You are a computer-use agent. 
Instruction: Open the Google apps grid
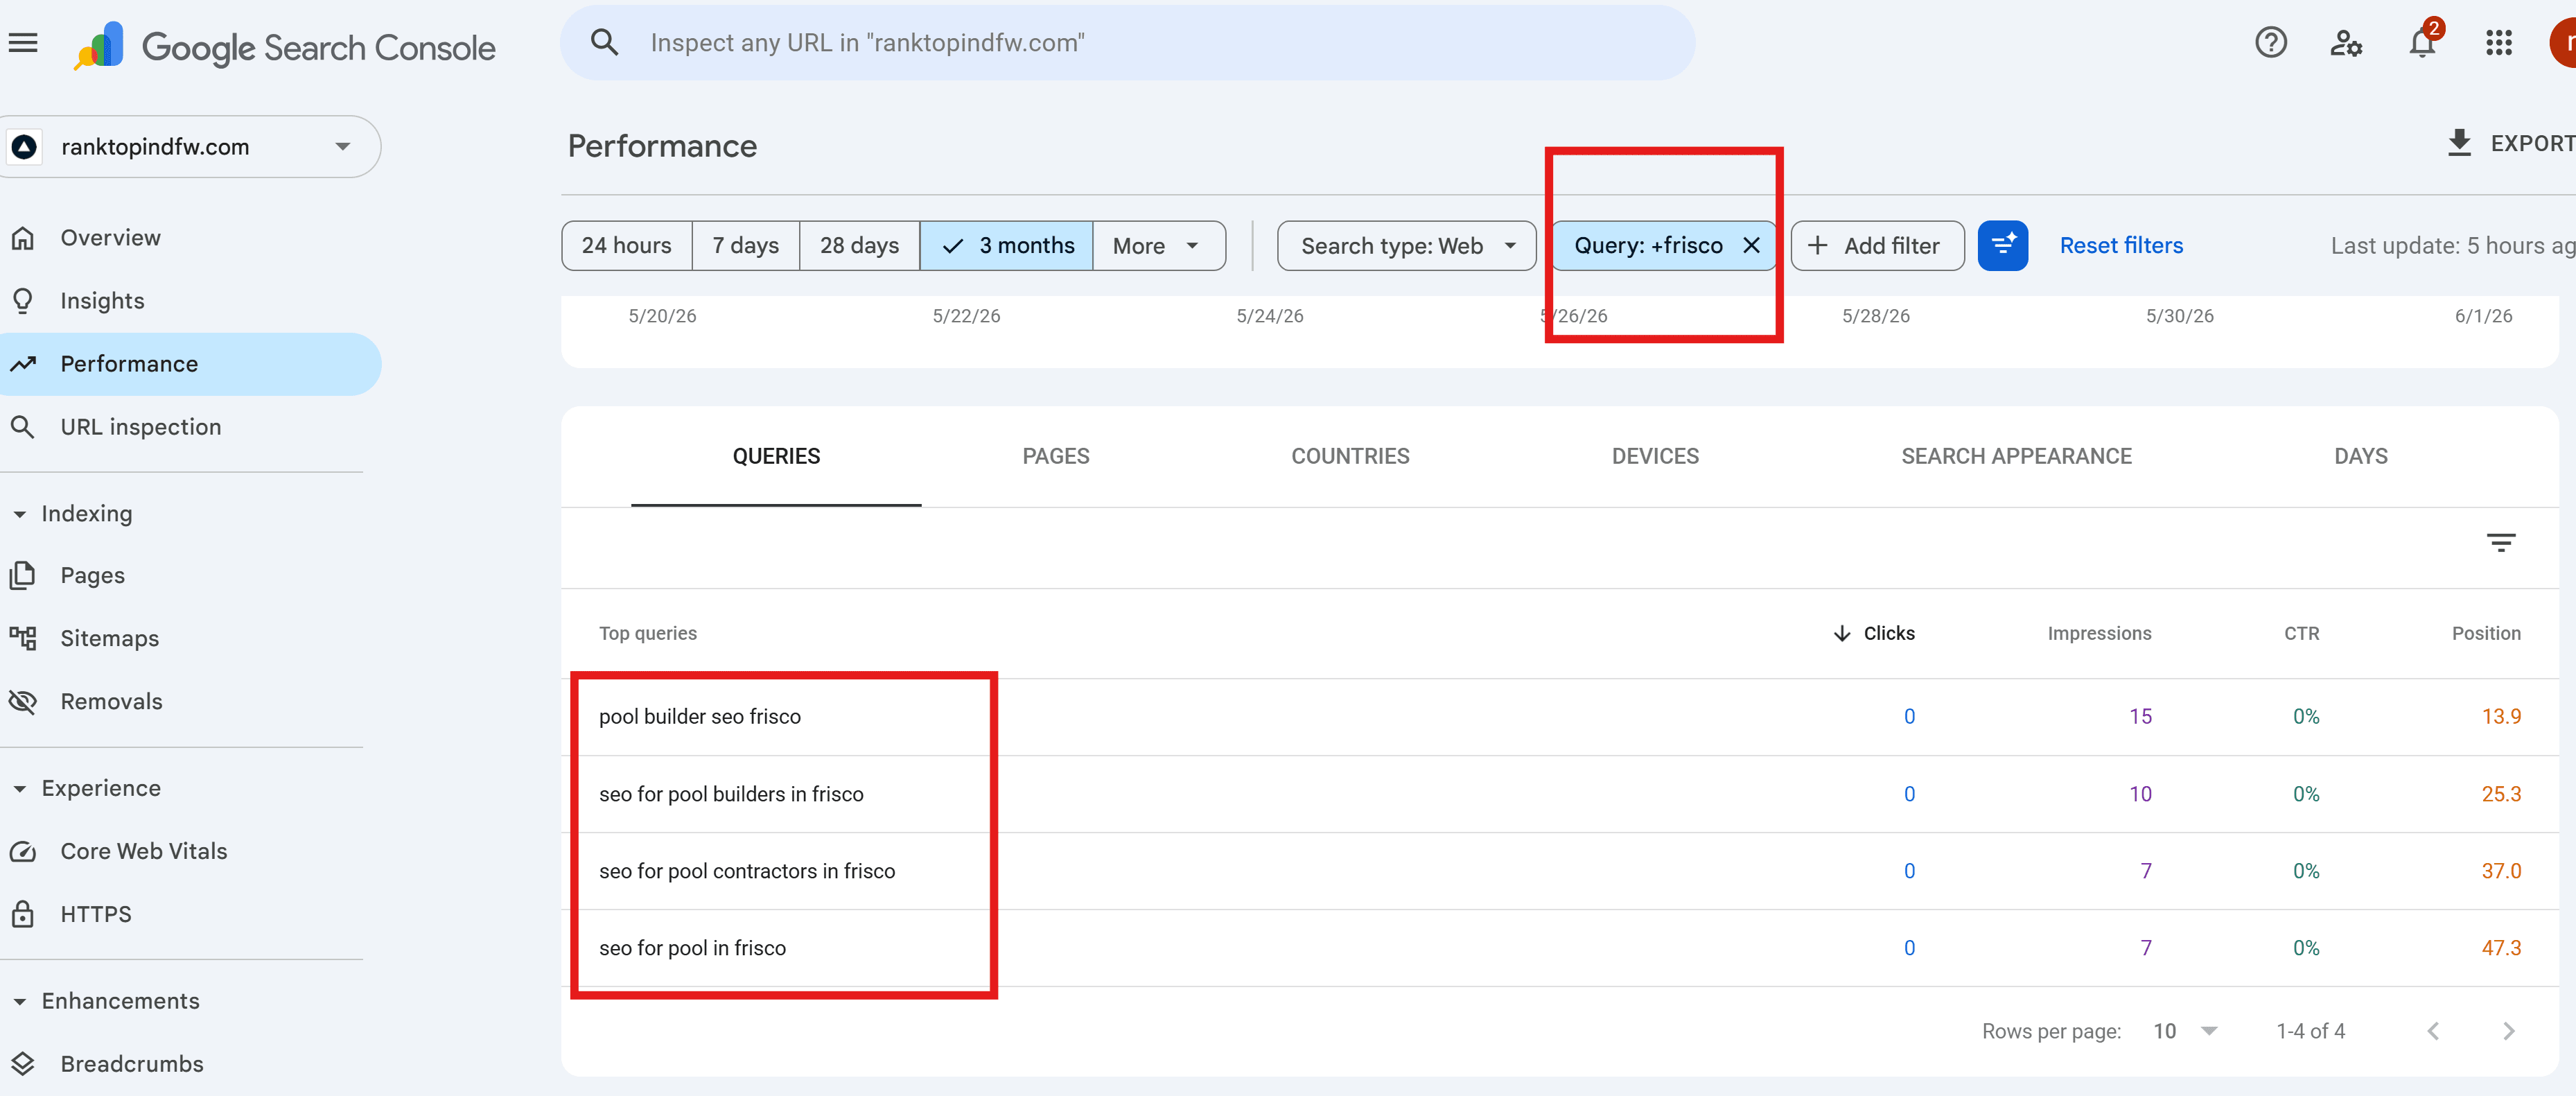point(2498,43)
